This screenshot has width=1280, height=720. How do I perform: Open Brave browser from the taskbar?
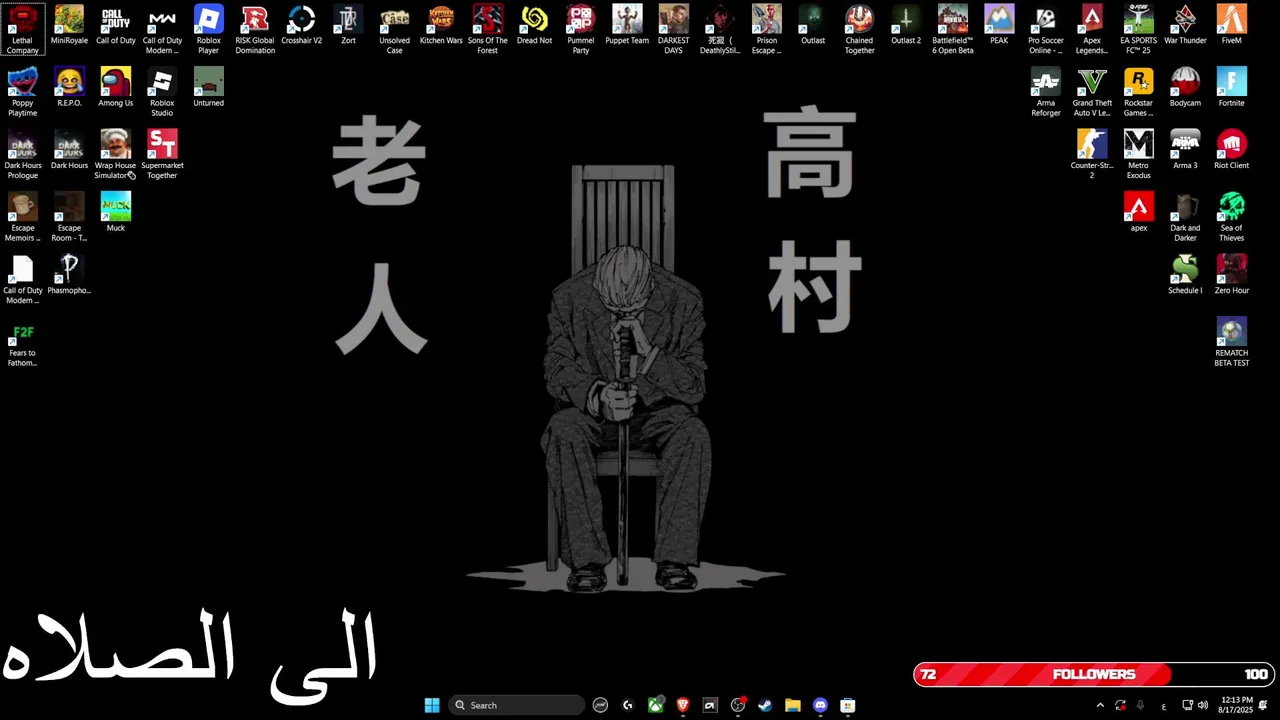click(683, 705)
